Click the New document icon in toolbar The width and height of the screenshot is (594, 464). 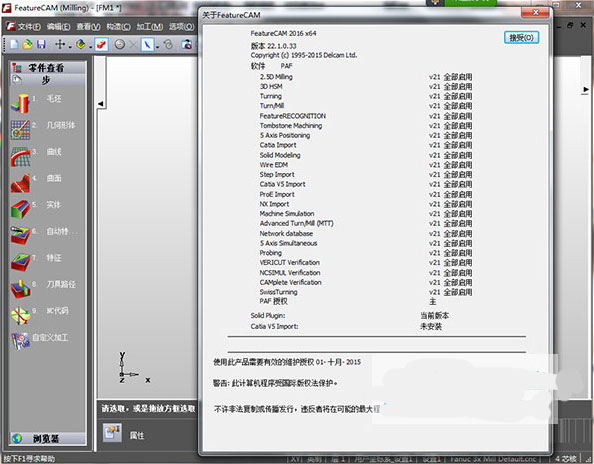tap(14, 44)
